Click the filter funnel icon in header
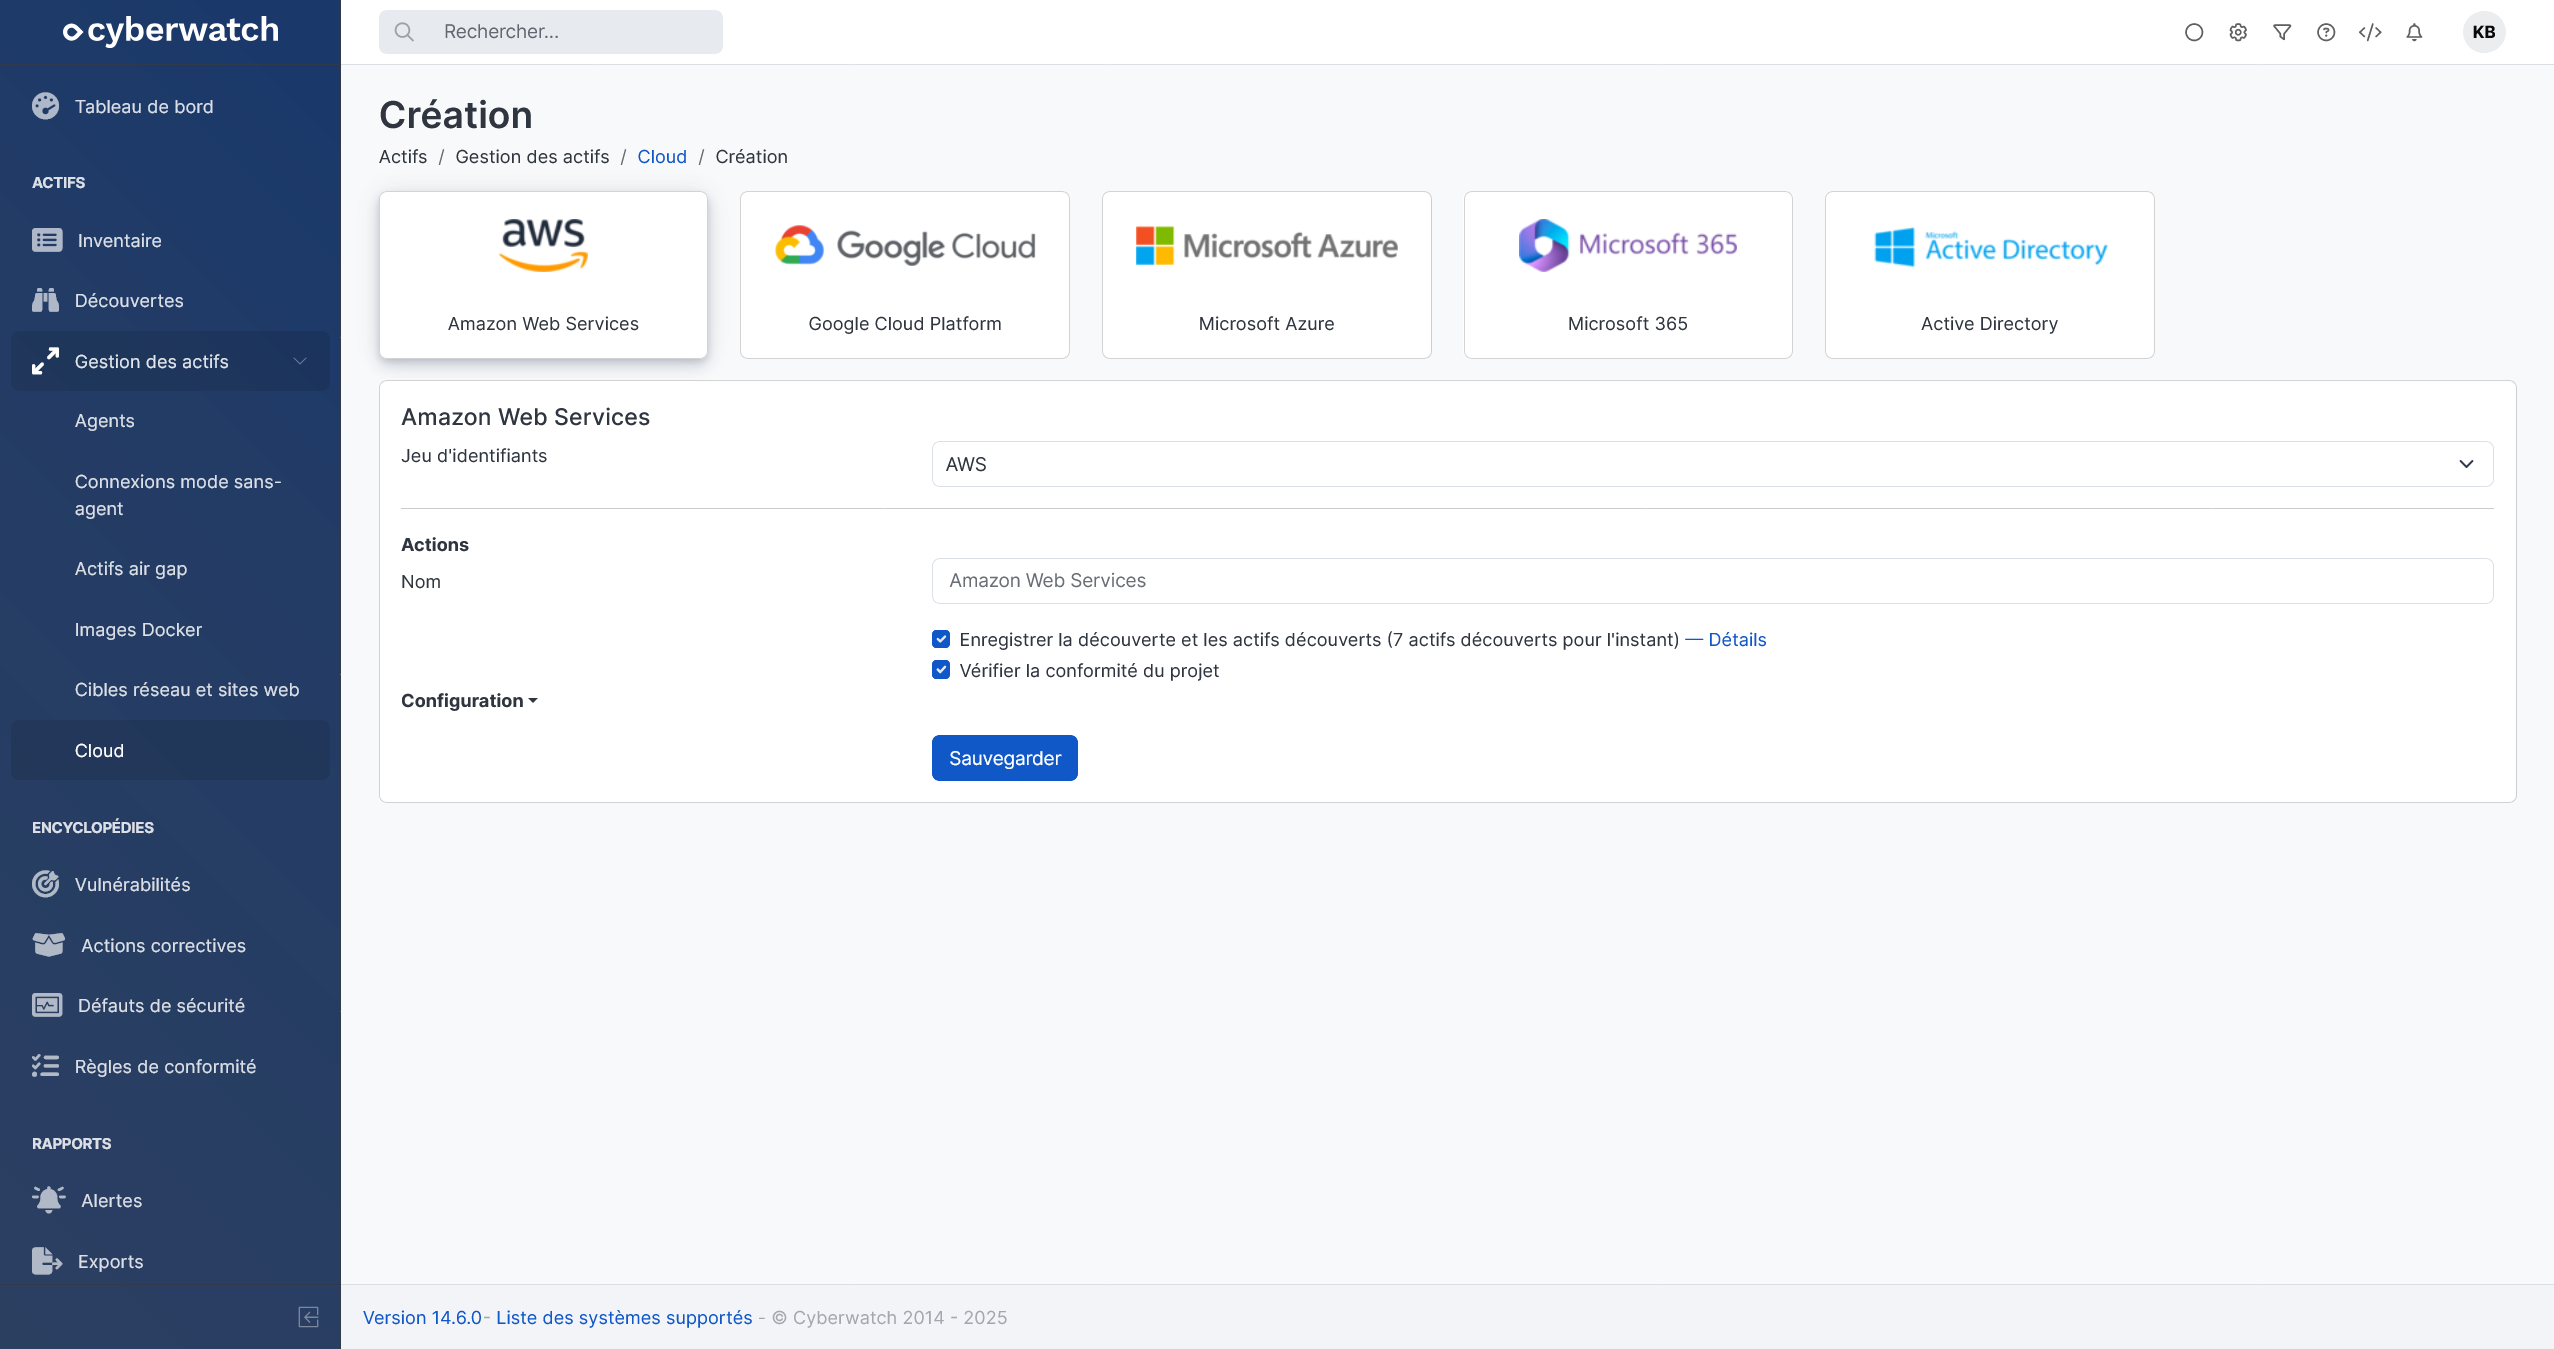 [2282, 32]
